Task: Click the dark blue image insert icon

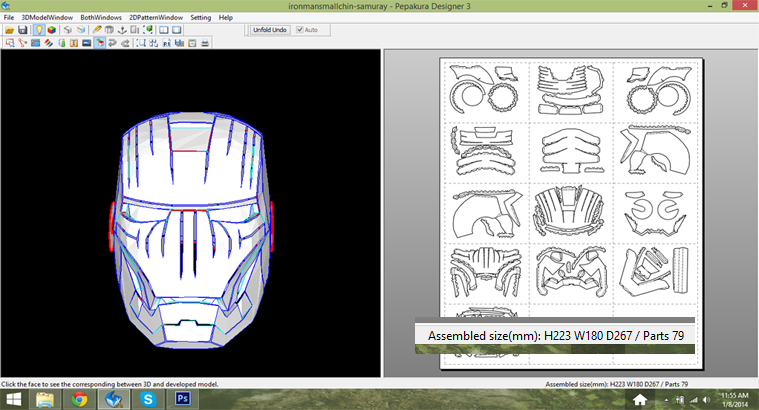Action: [87, 43]
